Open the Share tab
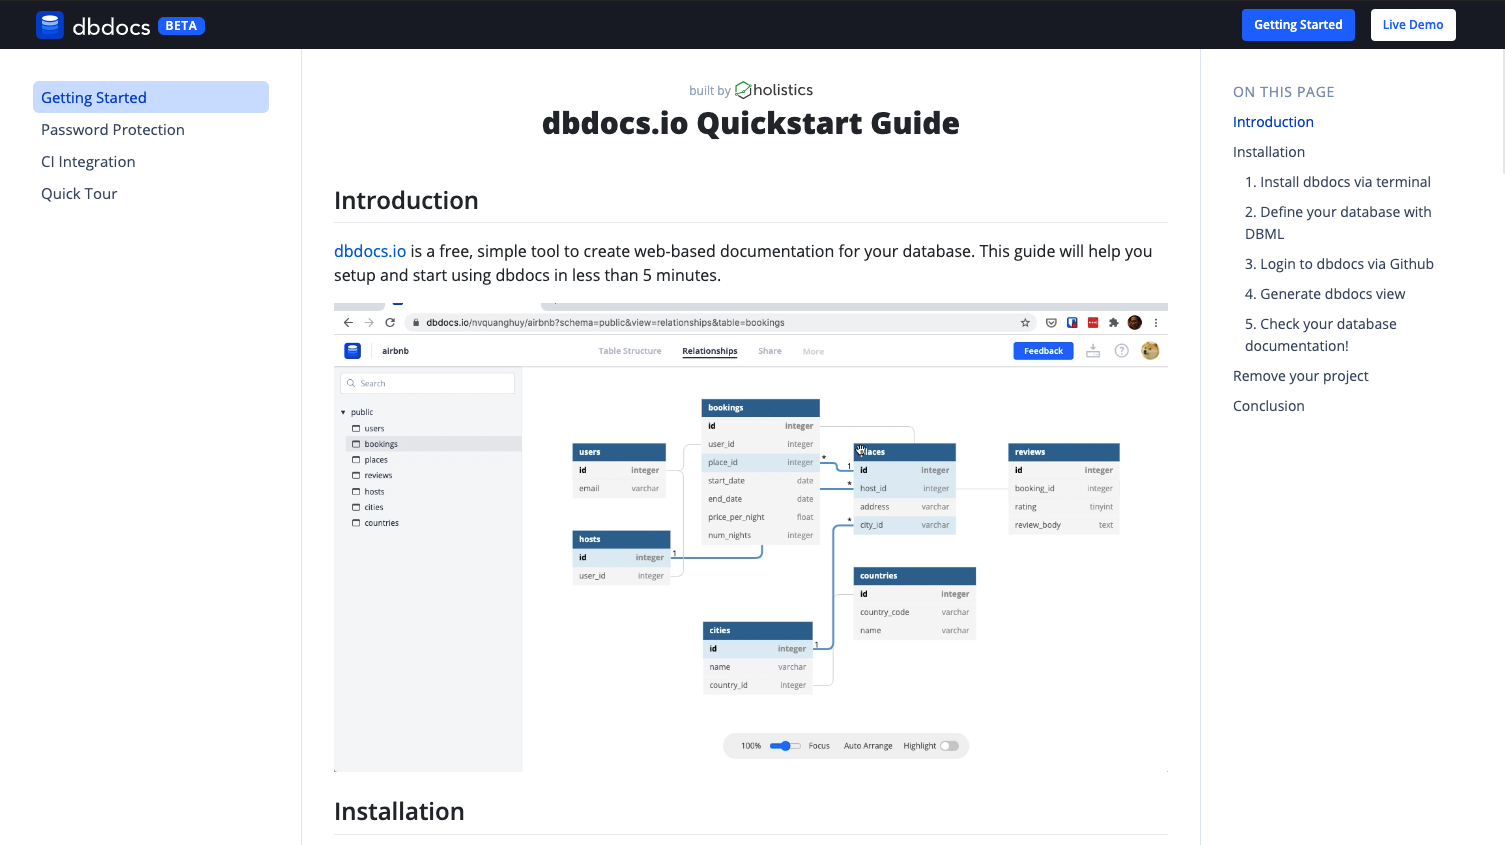This screenshot has width=1505, height=845. point(770,351)
